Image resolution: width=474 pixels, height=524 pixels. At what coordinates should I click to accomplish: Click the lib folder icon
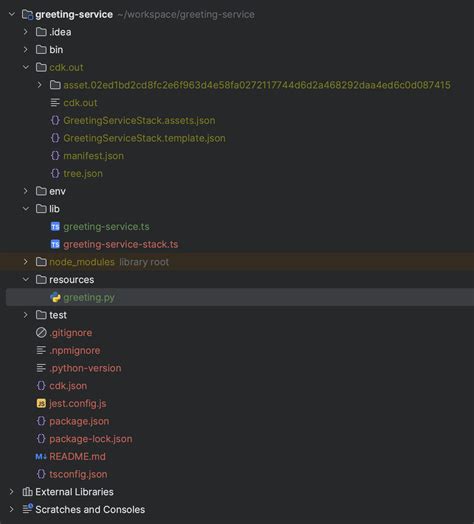(x=41, y=209)
